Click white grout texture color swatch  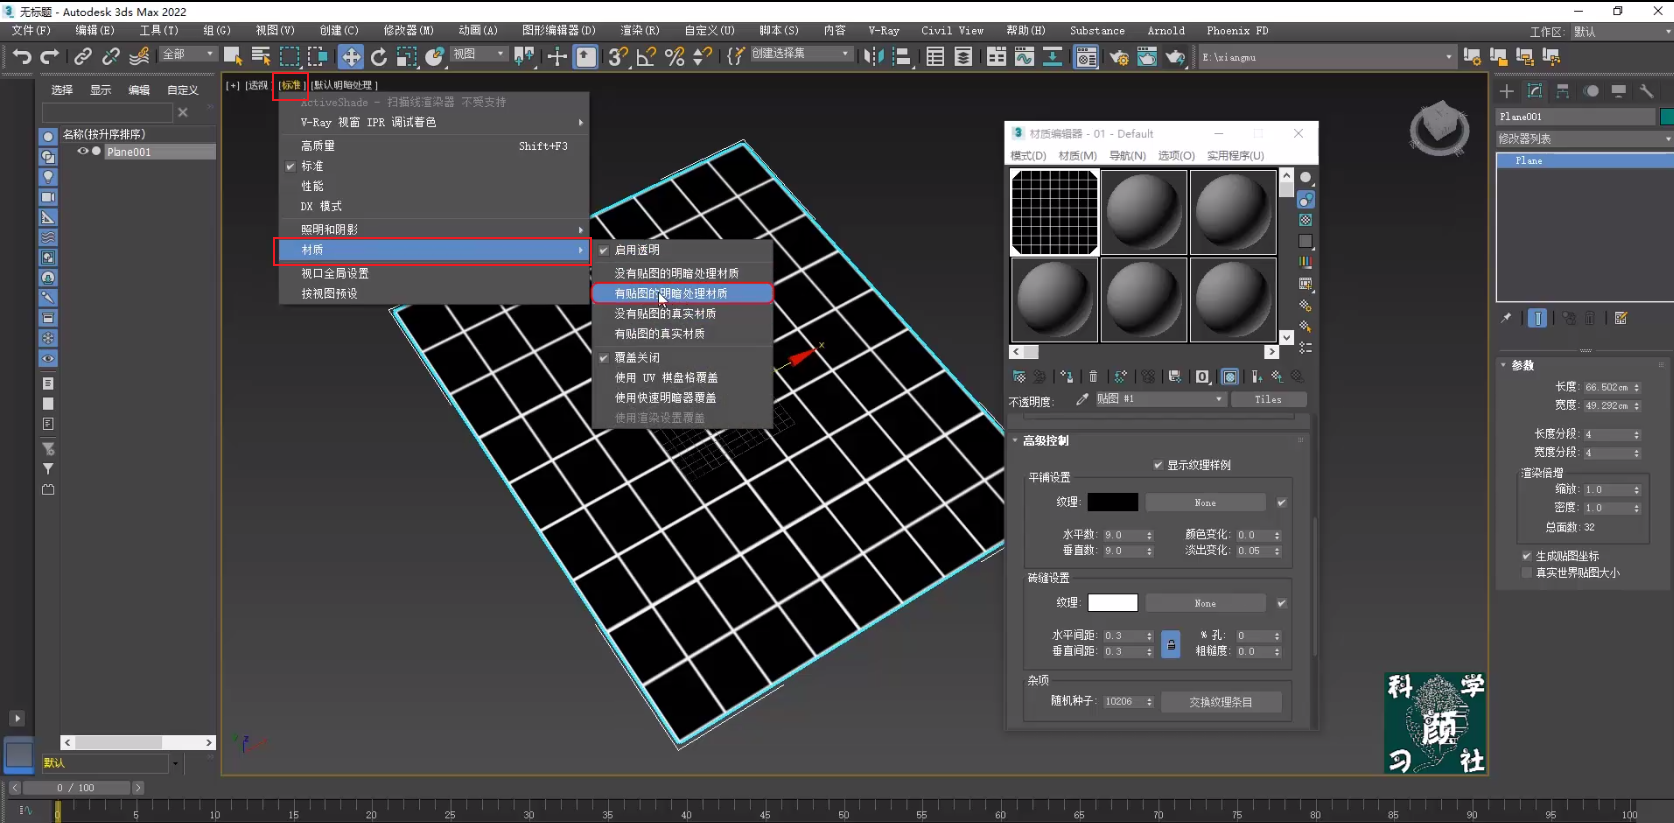click(1112, 602)
